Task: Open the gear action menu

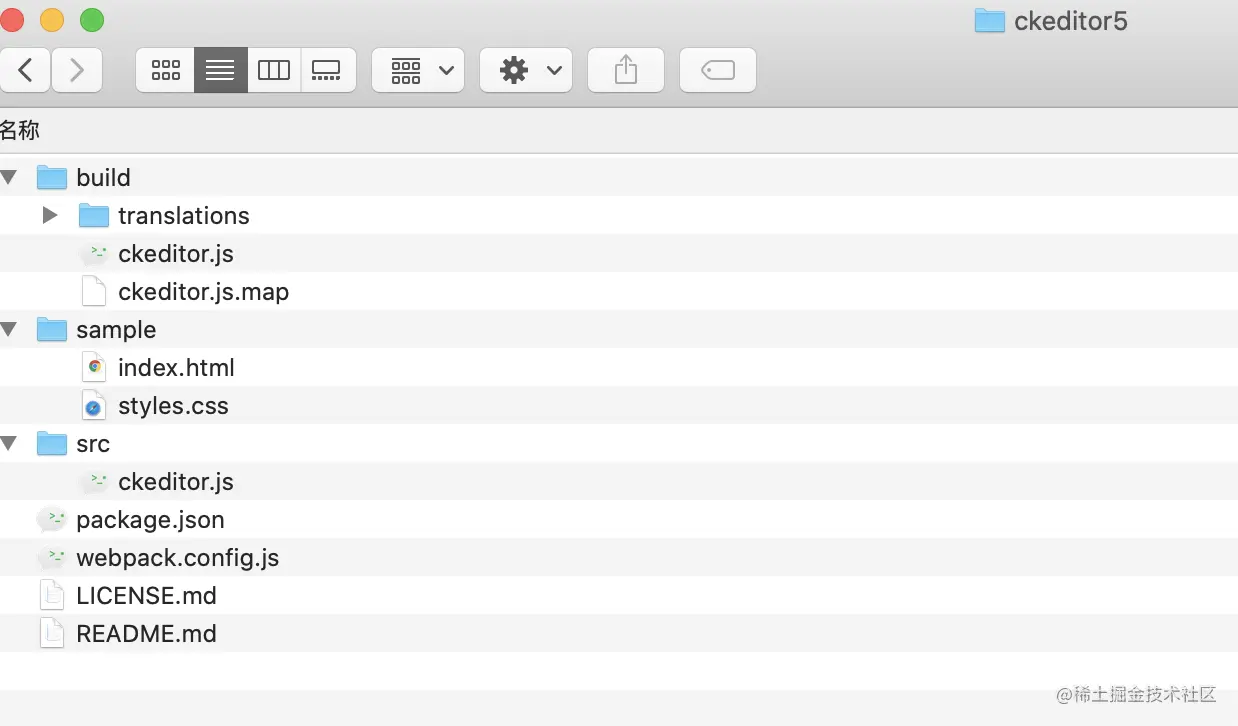Action: pos(526,70)
